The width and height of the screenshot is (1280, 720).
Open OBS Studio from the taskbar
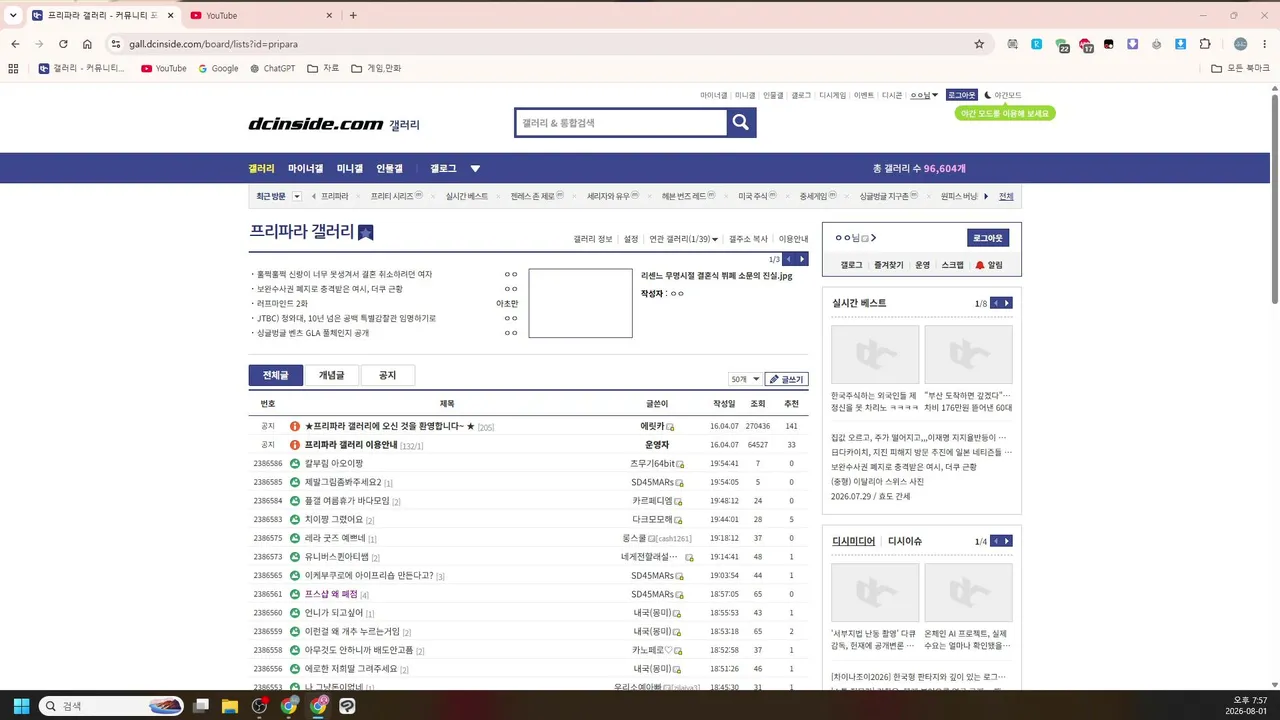click(260, 706)
